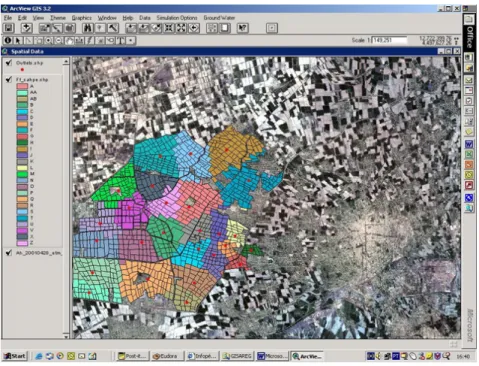Open the Find binoculars tool
The image size is (479, 366).
88,28
